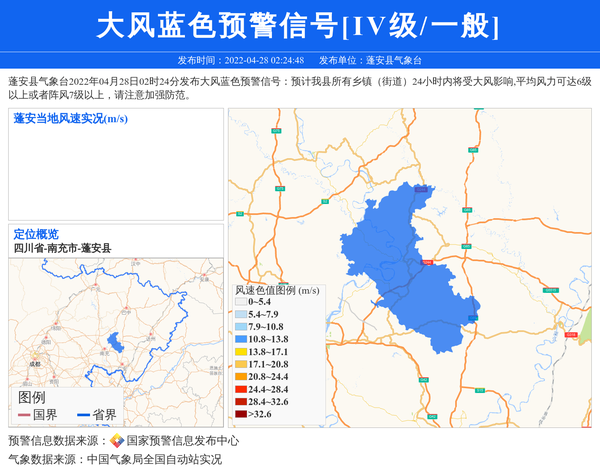Image resolution: width=600 pixels, height=471 pixels.
Task: Select the 10.8~13.8 blue legend swatch
Action: 240,339
